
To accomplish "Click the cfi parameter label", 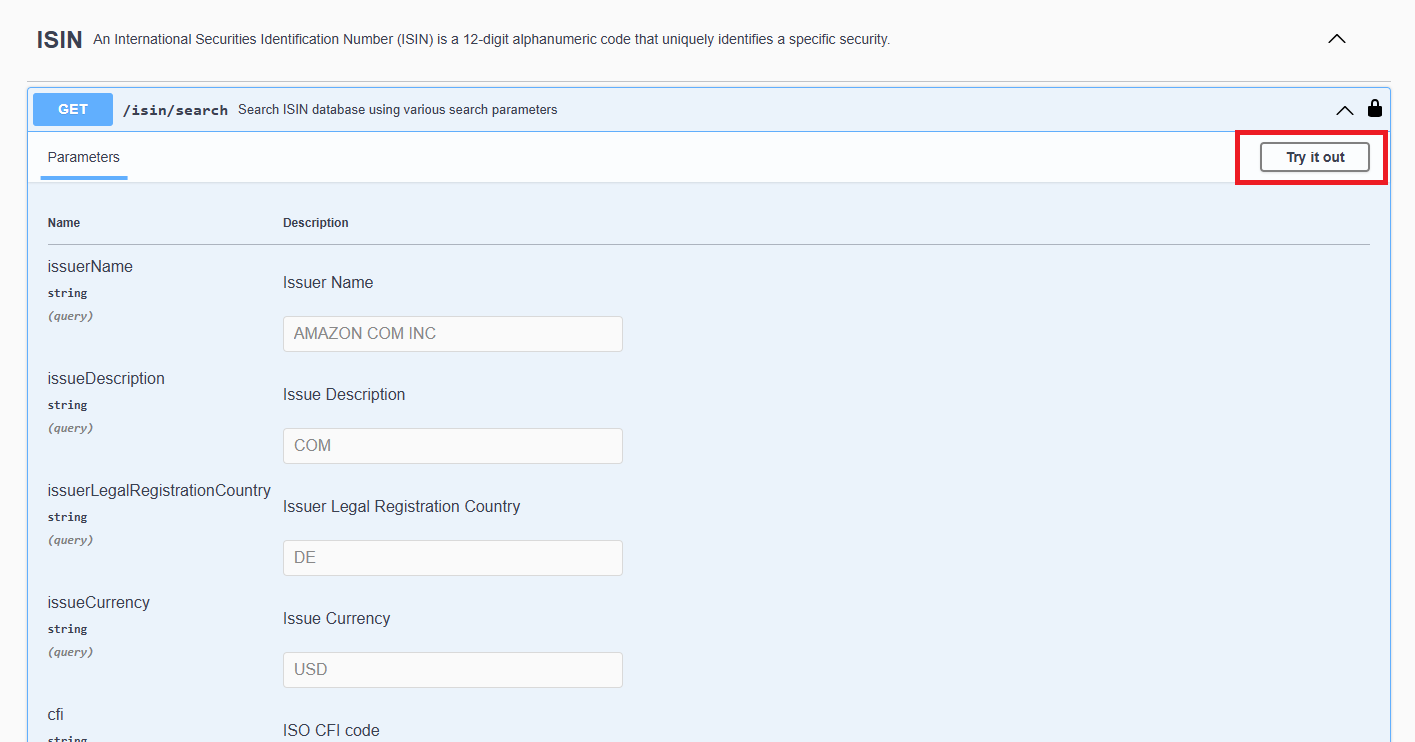I will pos(56,714).
